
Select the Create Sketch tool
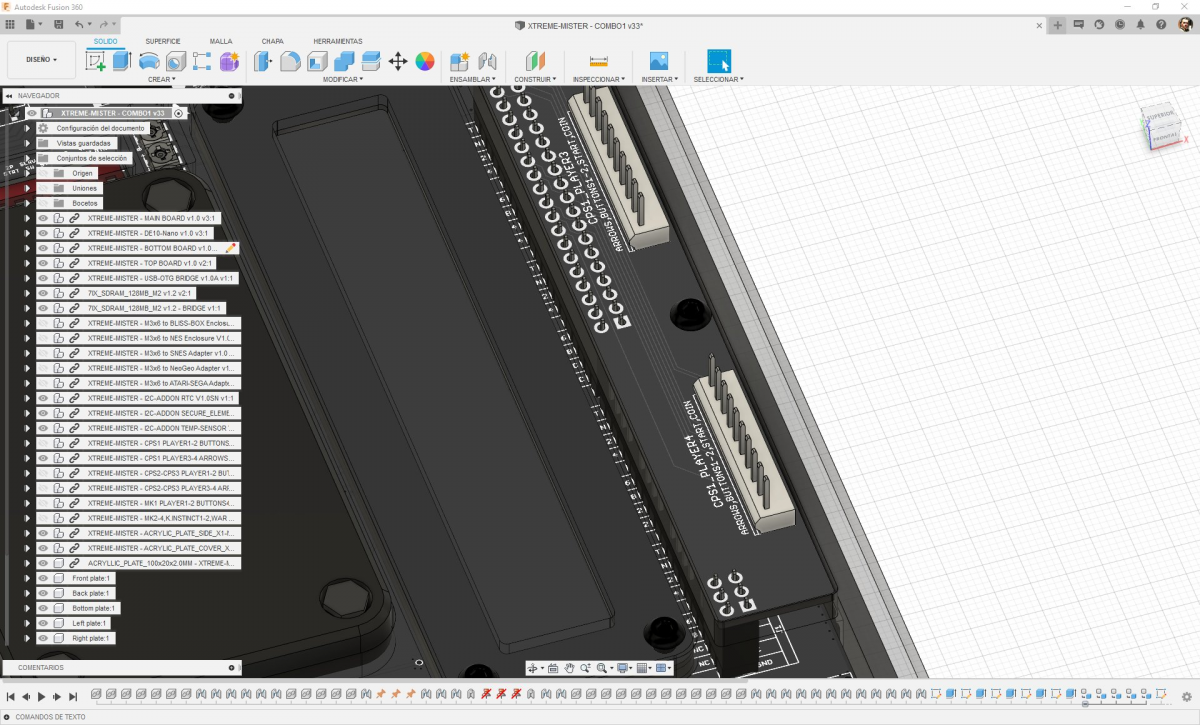[x=96, y=61]
